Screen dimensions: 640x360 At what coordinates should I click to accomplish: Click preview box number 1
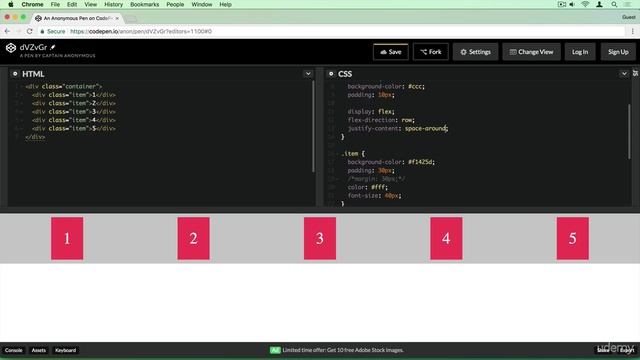(x=67, y=238)
